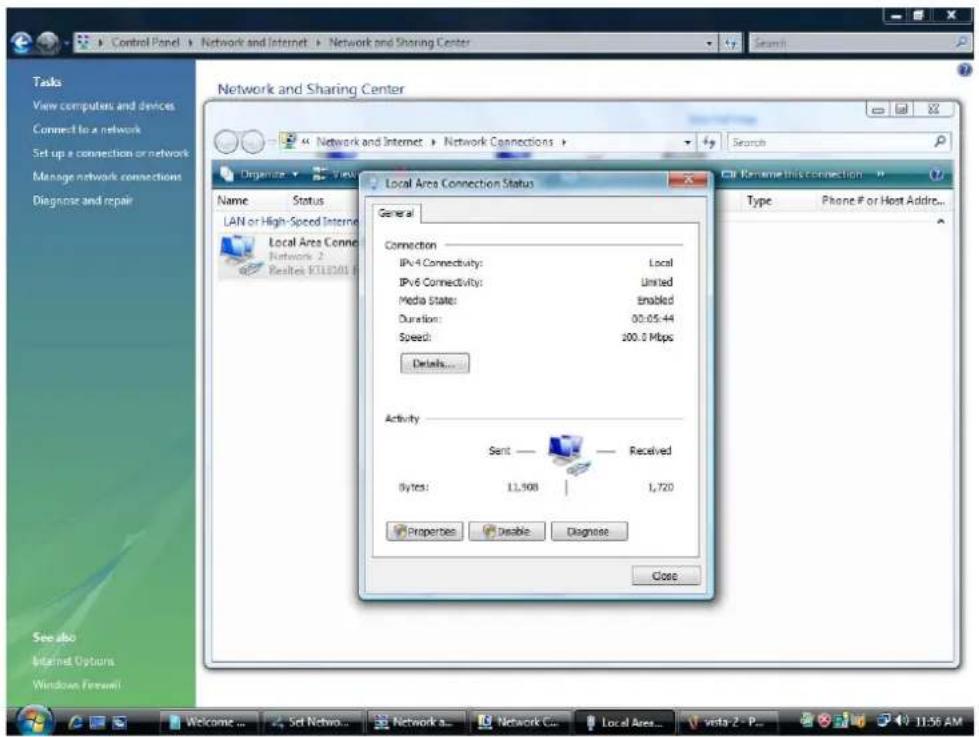Click the Control Panel address bar icon
Viewport: 979px width, 737px height.
pyautogui.click(x=84, y=42)
